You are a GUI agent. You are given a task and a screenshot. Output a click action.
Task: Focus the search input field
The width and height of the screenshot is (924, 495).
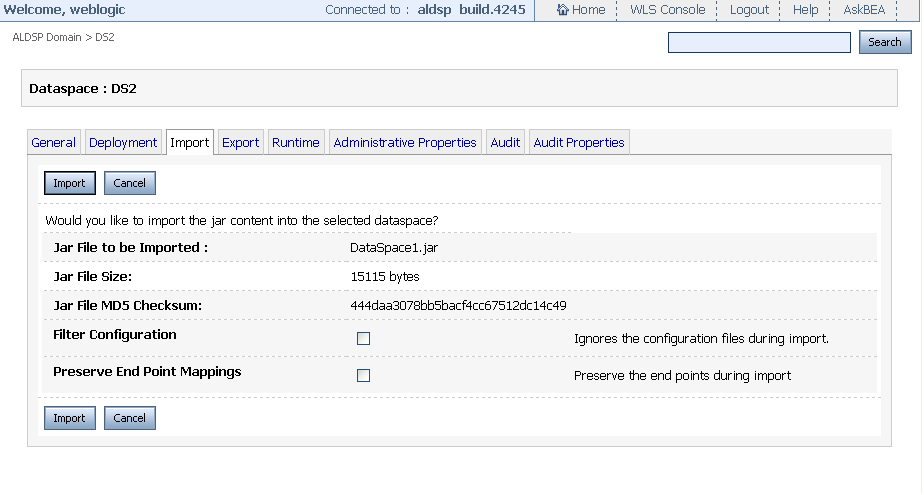(x=759, y=42)
